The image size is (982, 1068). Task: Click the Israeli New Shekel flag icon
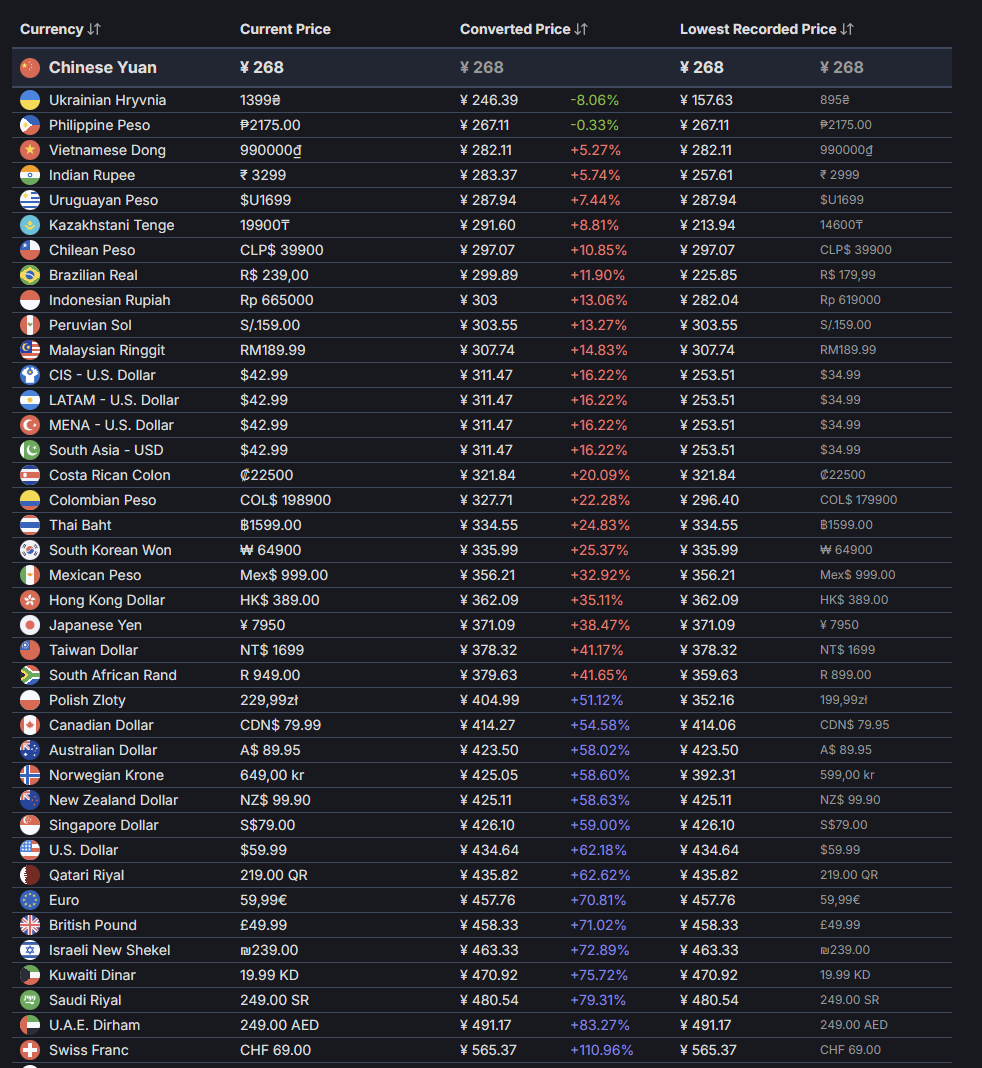(x=30, y=950)
